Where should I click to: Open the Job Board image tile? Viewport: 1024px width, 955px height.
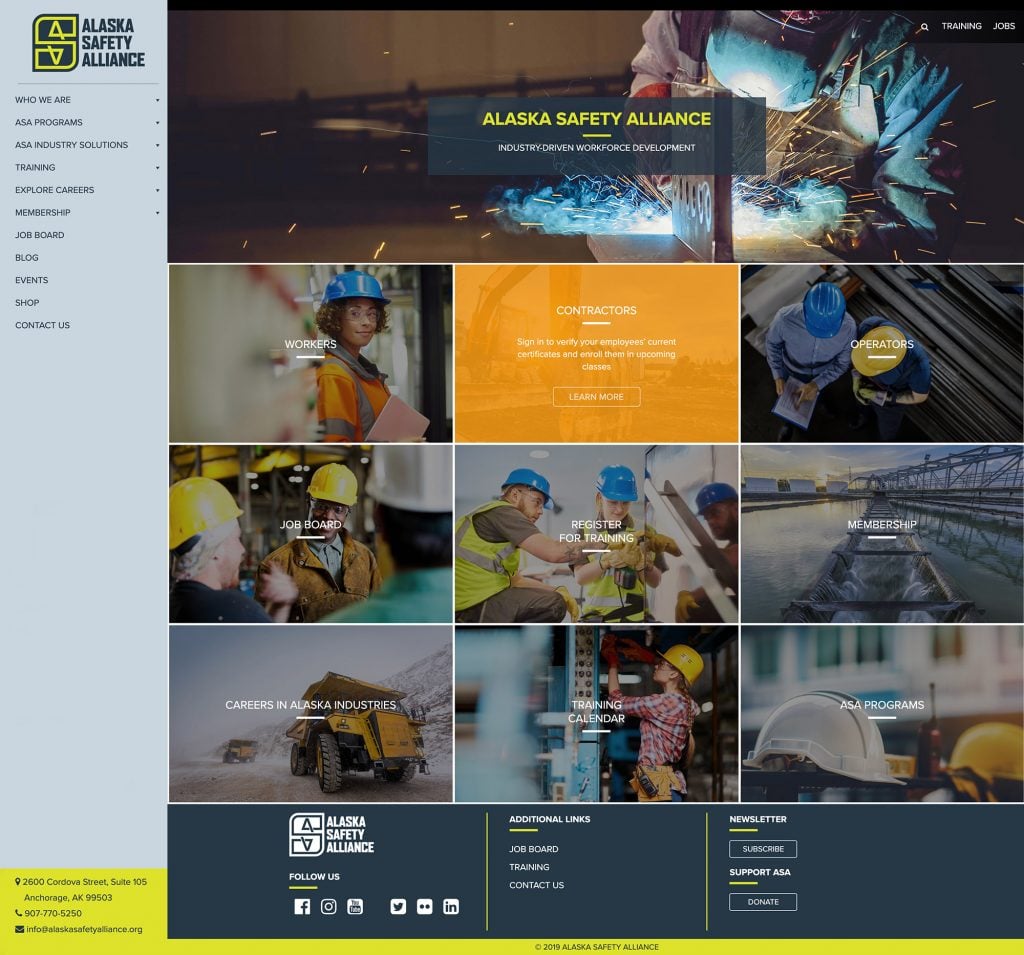coord(311,534)
